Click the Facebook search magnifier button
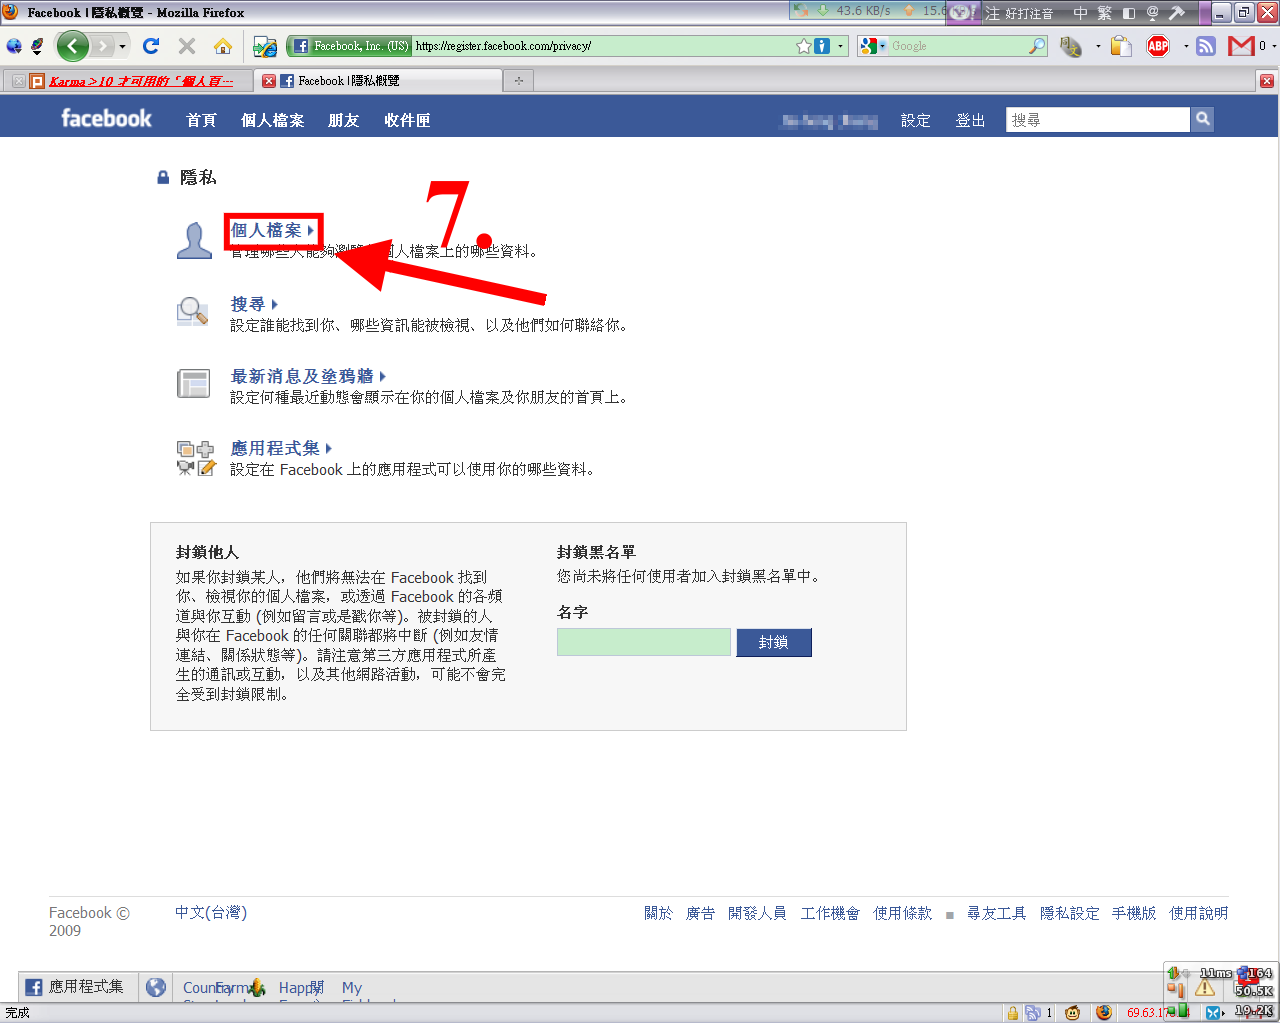 (1202, 119)
